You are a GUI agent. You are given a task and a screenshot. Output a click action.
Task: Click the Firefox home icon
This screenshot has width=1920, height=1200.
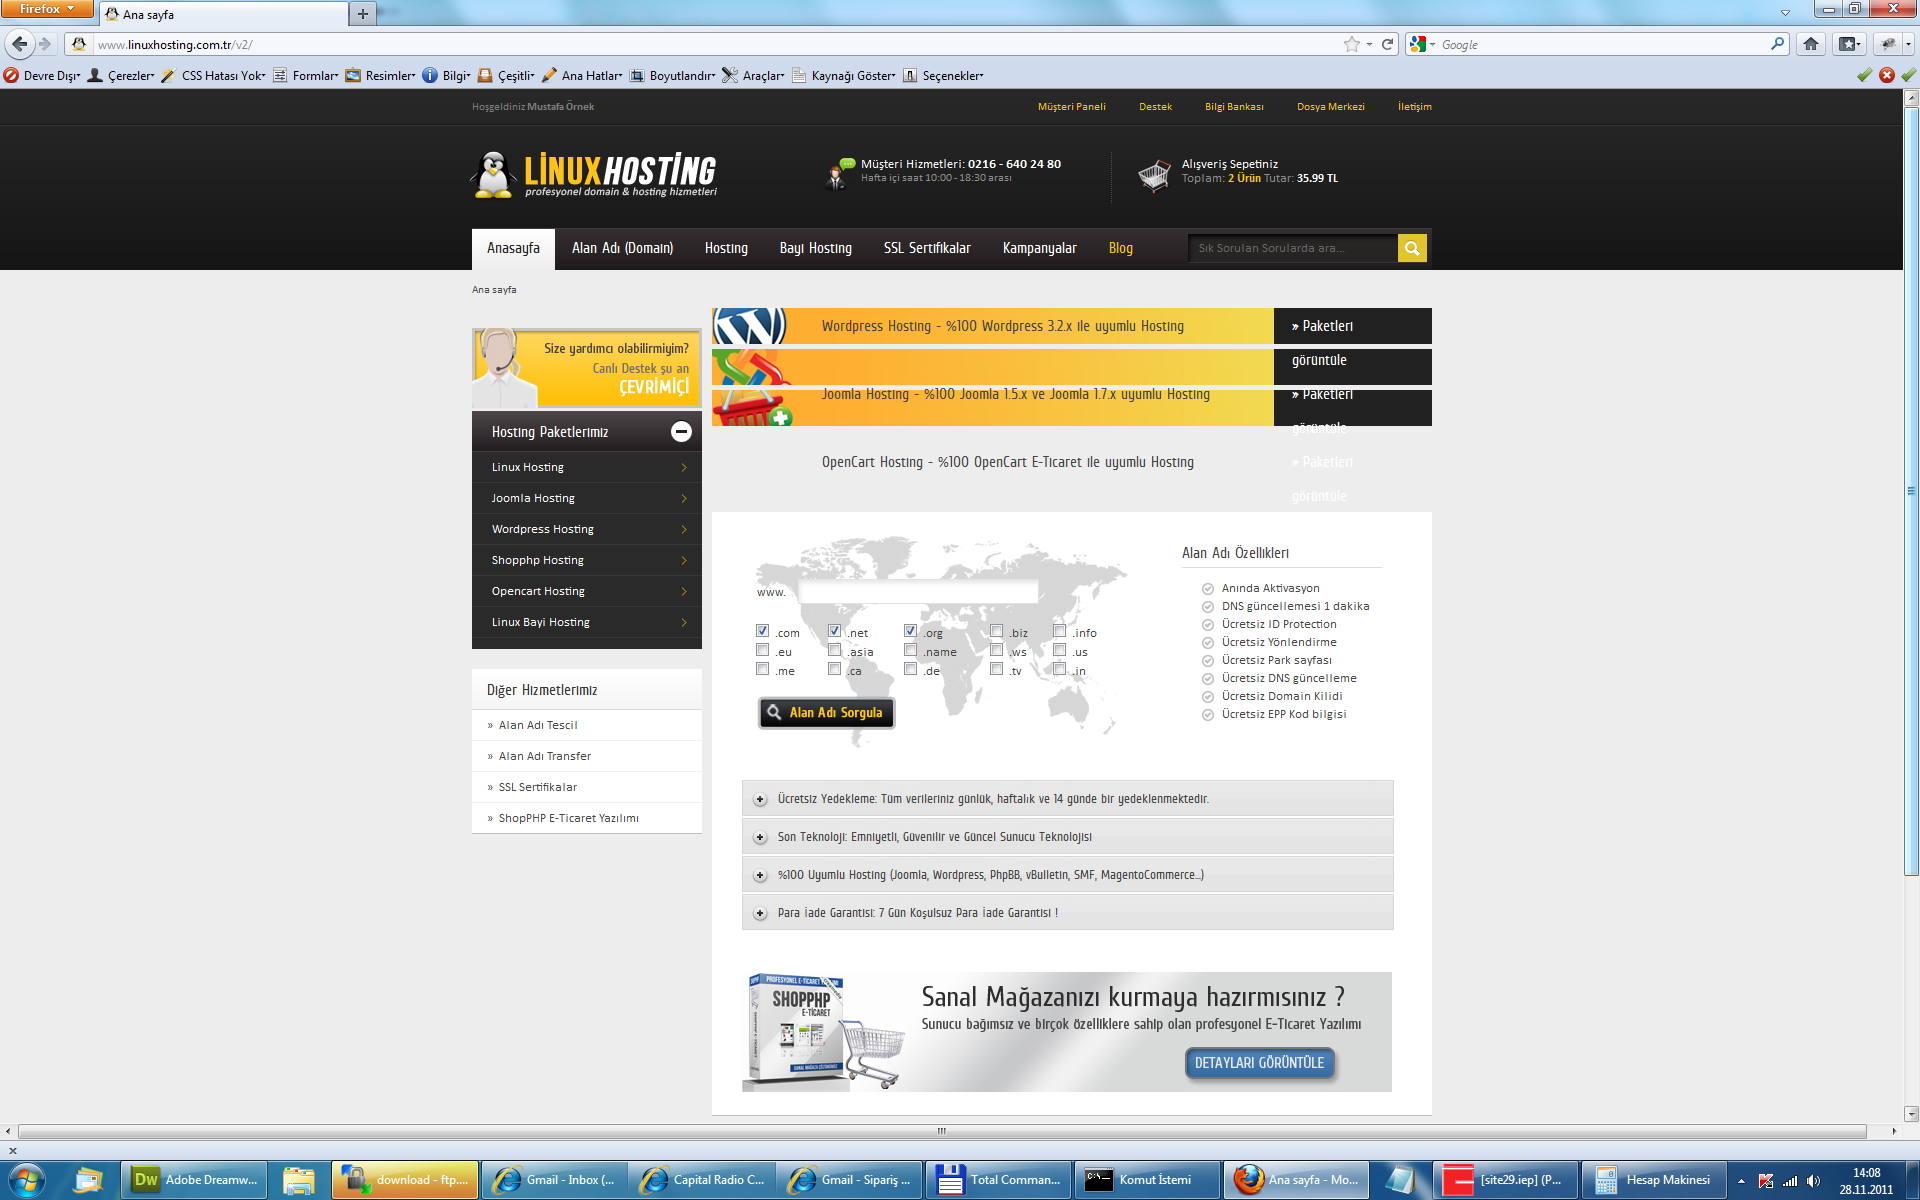1810,44
